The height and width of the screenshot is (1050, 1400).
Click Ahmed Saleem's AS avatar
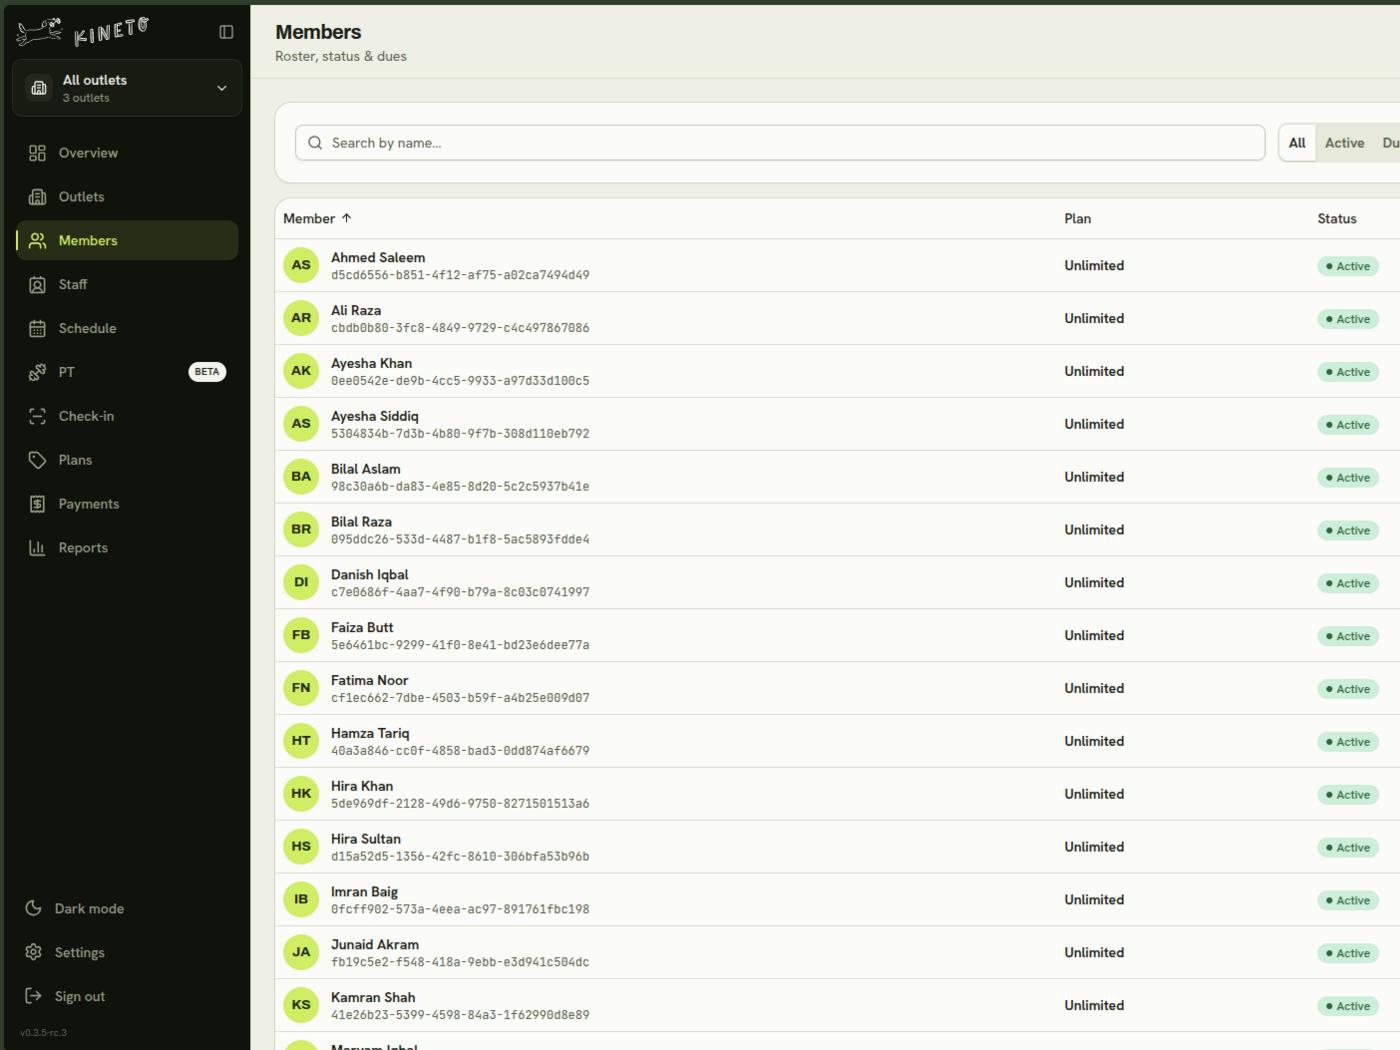(301, 265)
